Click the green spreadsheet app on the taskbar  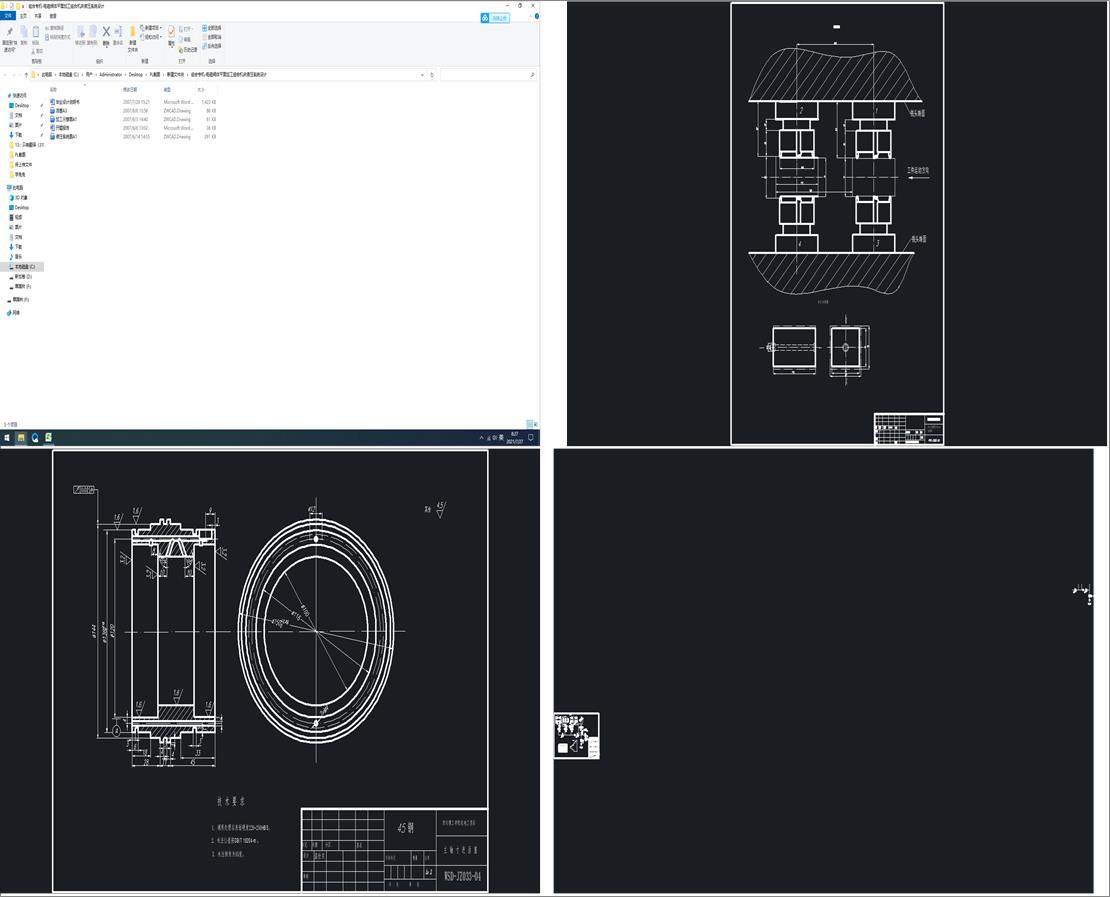click(x=49, y=438)
